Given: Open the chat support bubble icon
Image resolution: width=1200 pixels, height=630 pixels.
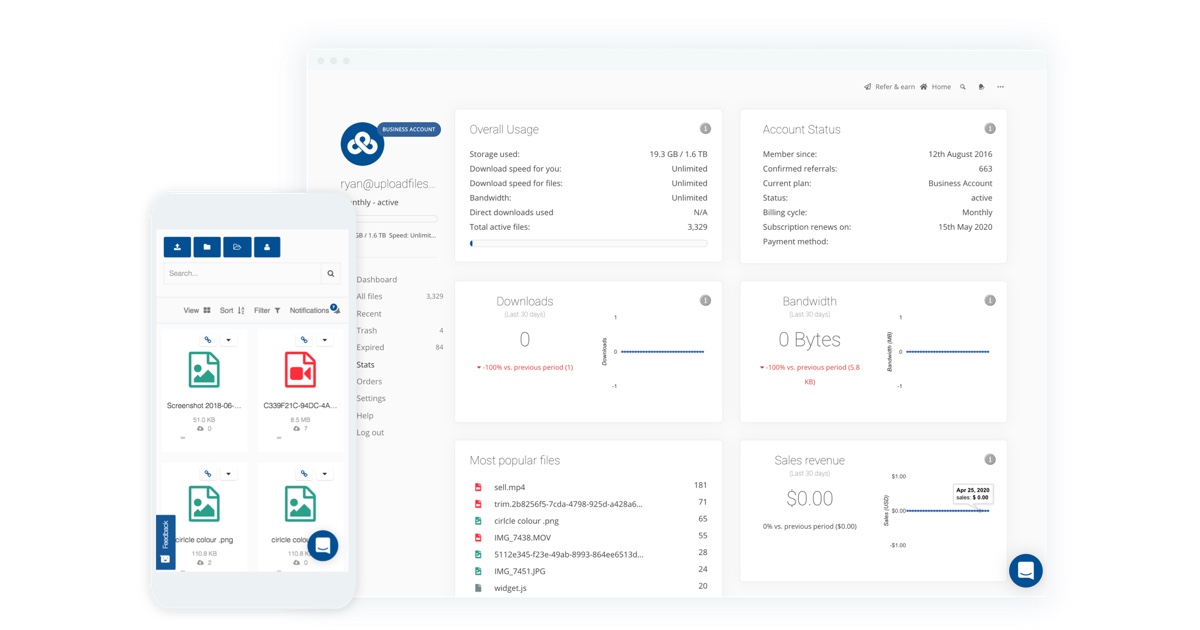Looking at the screenshot, I should pos(1025,570).
